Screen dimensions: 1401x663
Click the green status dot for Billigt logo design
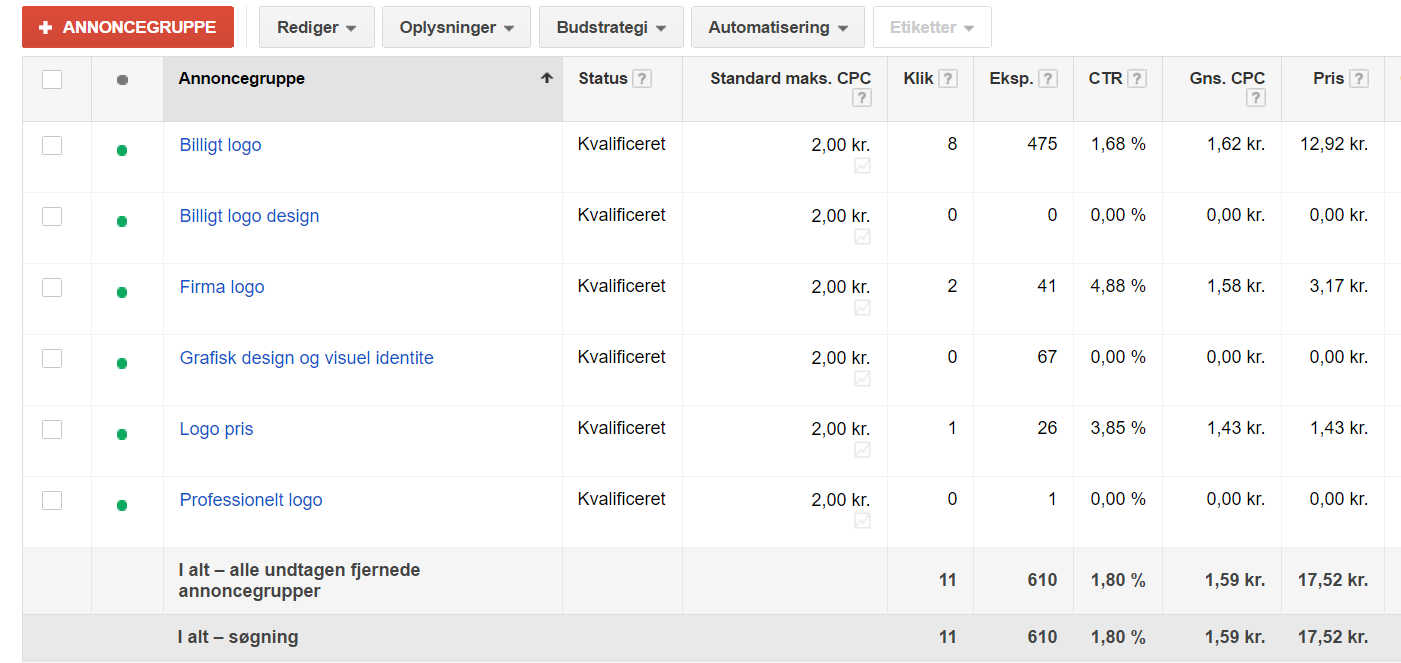(x=122, y=221)
